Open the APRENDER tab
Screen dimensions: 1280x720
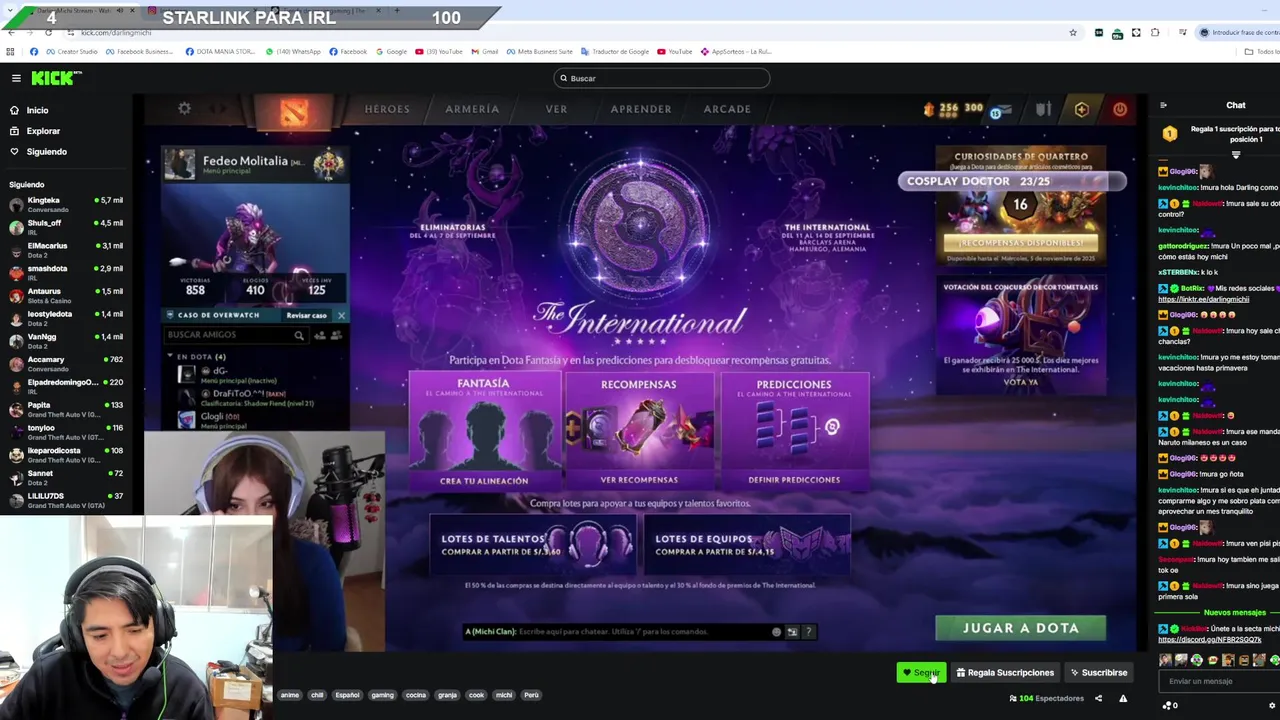pyautogui.click(x=641, y=109)
